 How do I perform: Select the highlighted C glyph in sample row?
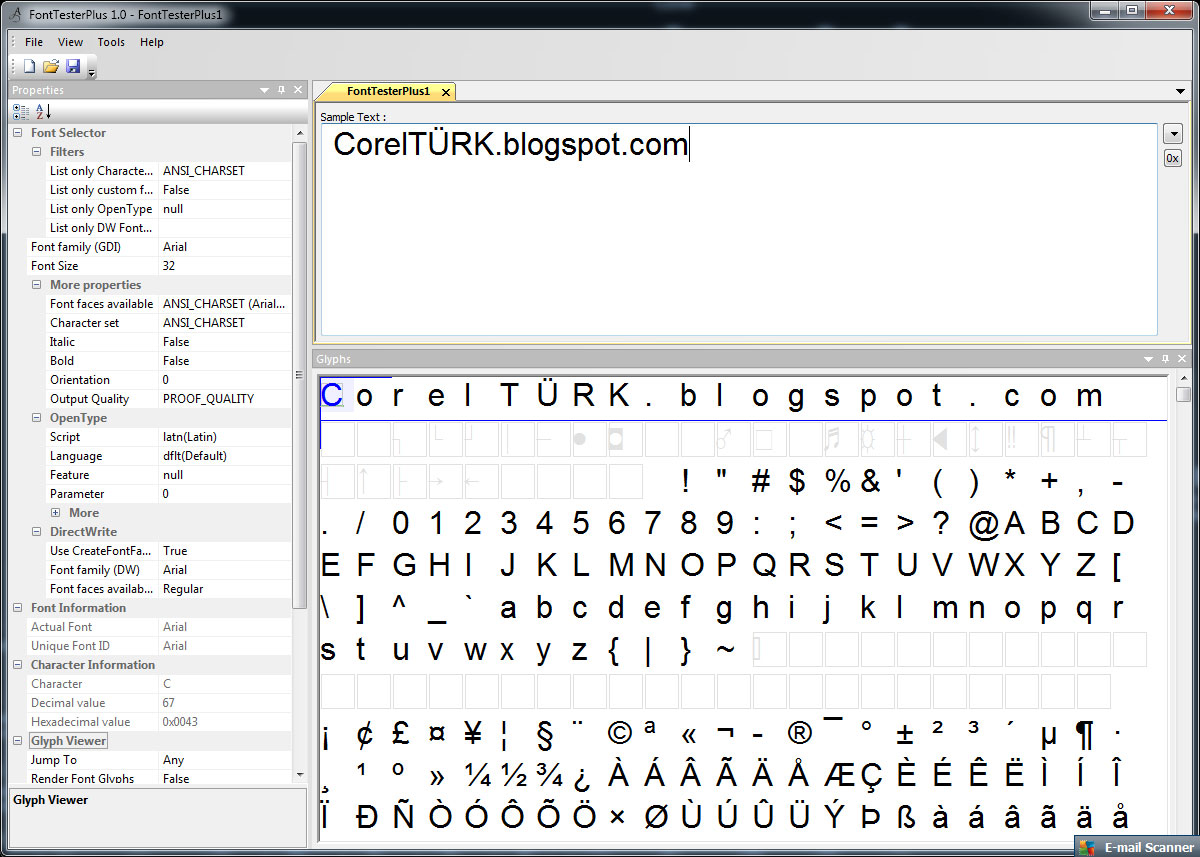pyautogui.click(x=332, y=395)
